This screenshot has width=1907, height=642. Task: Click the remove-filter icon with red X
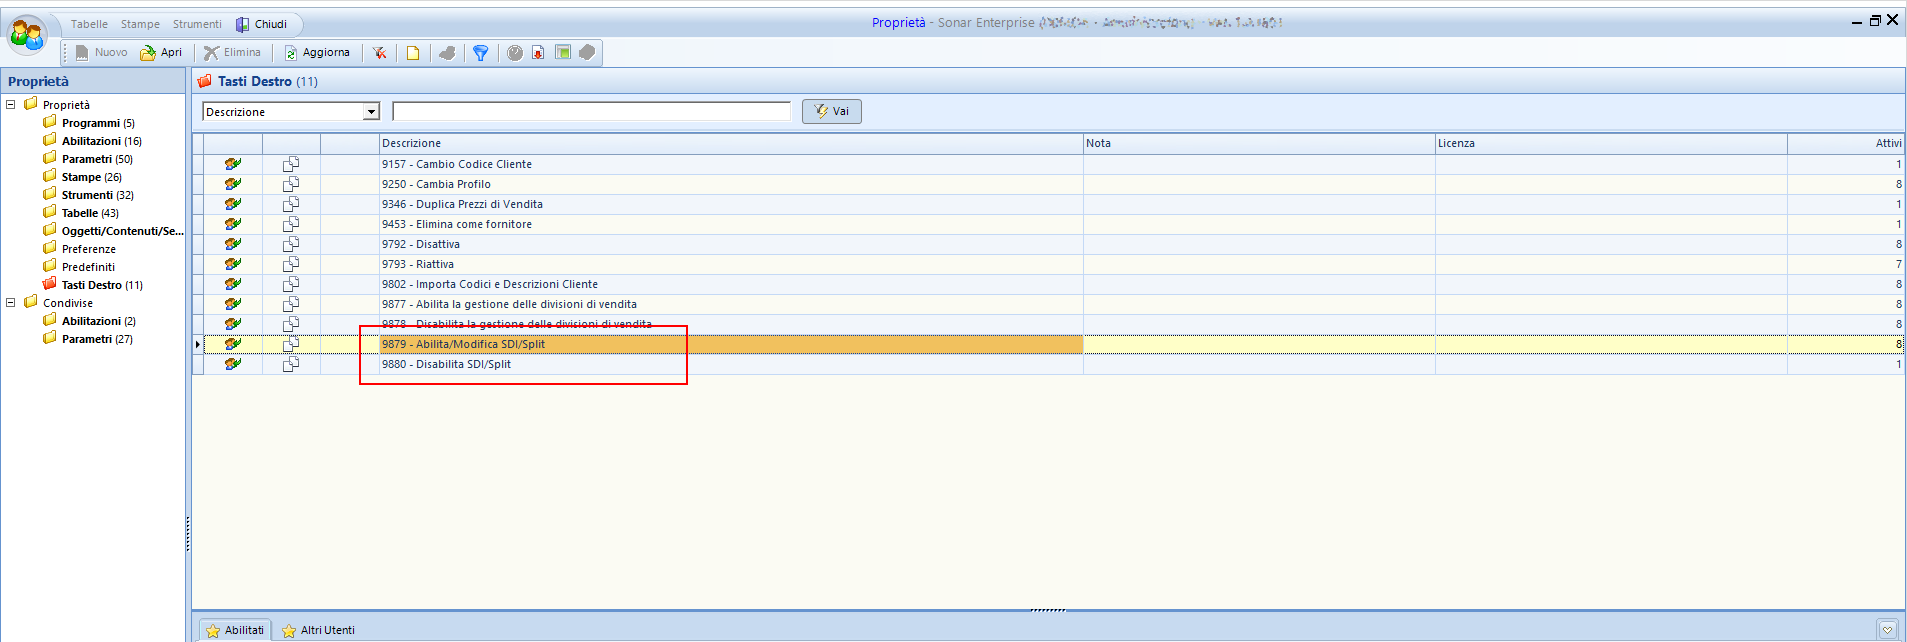(x=380, y=53)
